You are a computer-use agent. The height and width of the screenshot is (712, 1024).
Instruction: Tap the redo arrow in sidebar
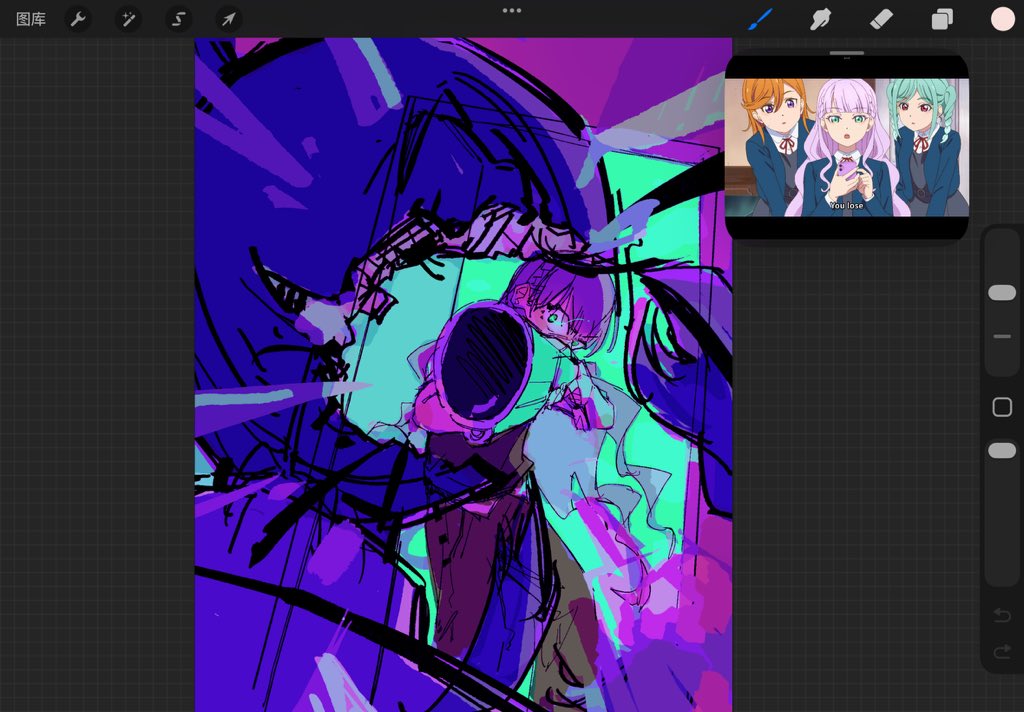[1002, 651]
